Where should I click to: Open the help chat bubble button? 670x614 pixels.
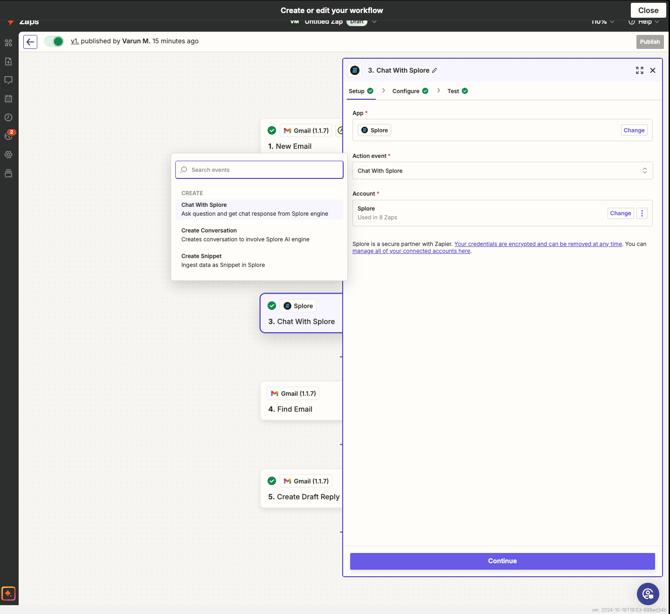[x=648, y=594]
